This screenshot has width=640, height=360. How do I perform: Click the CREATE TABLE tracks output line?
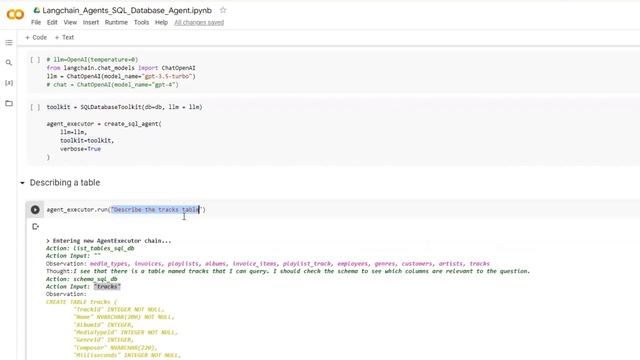coord(81,302)
